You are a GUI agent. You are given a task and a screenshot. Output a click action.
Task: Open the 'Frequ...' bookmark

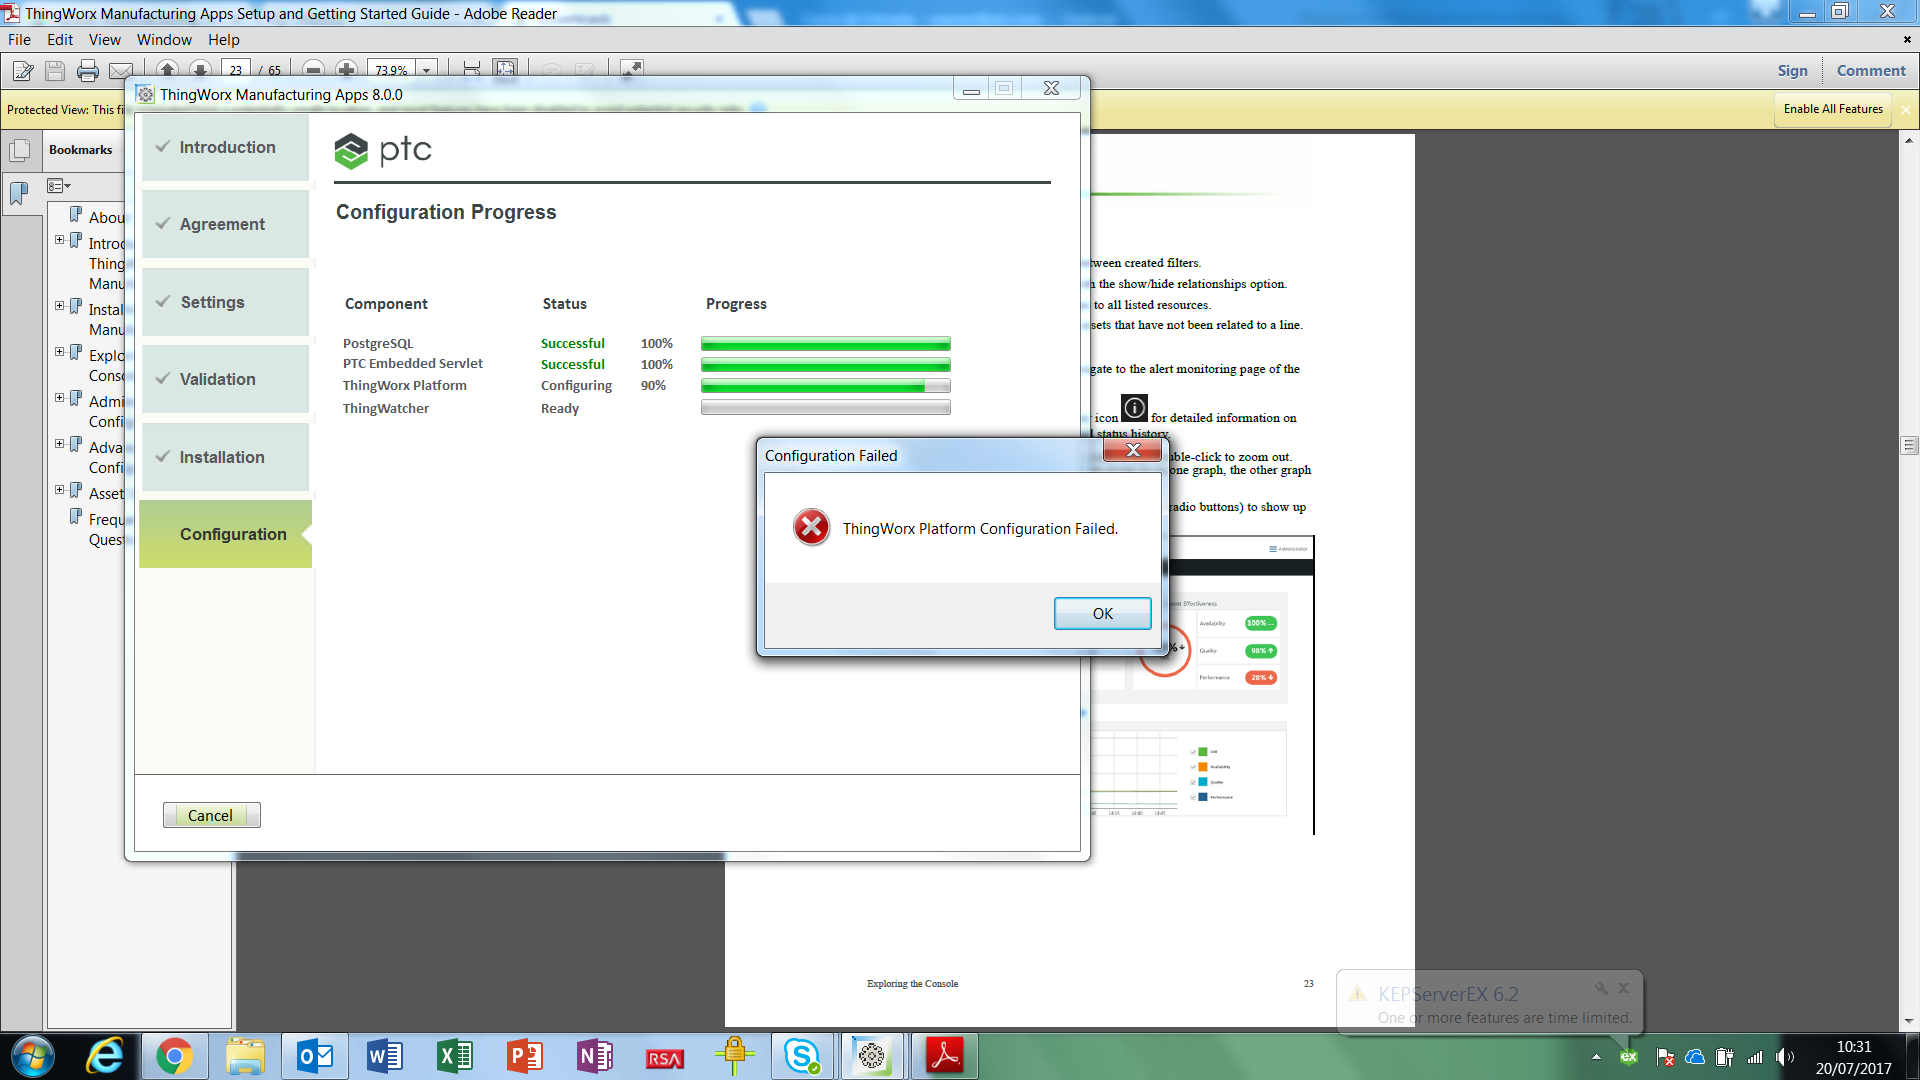106,529
